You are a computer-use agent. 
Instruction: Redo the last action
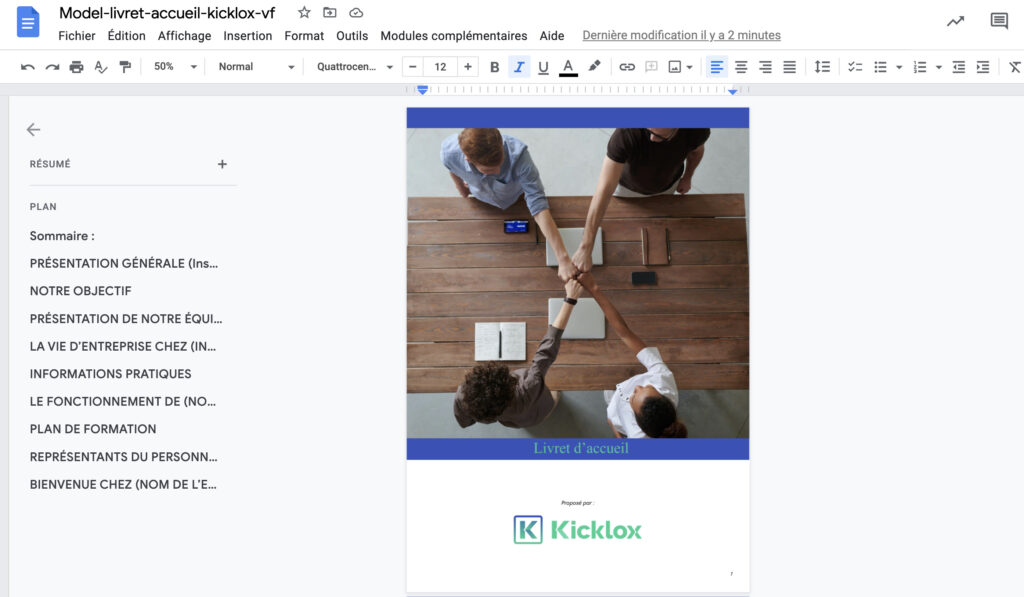[x=52, y=67]
